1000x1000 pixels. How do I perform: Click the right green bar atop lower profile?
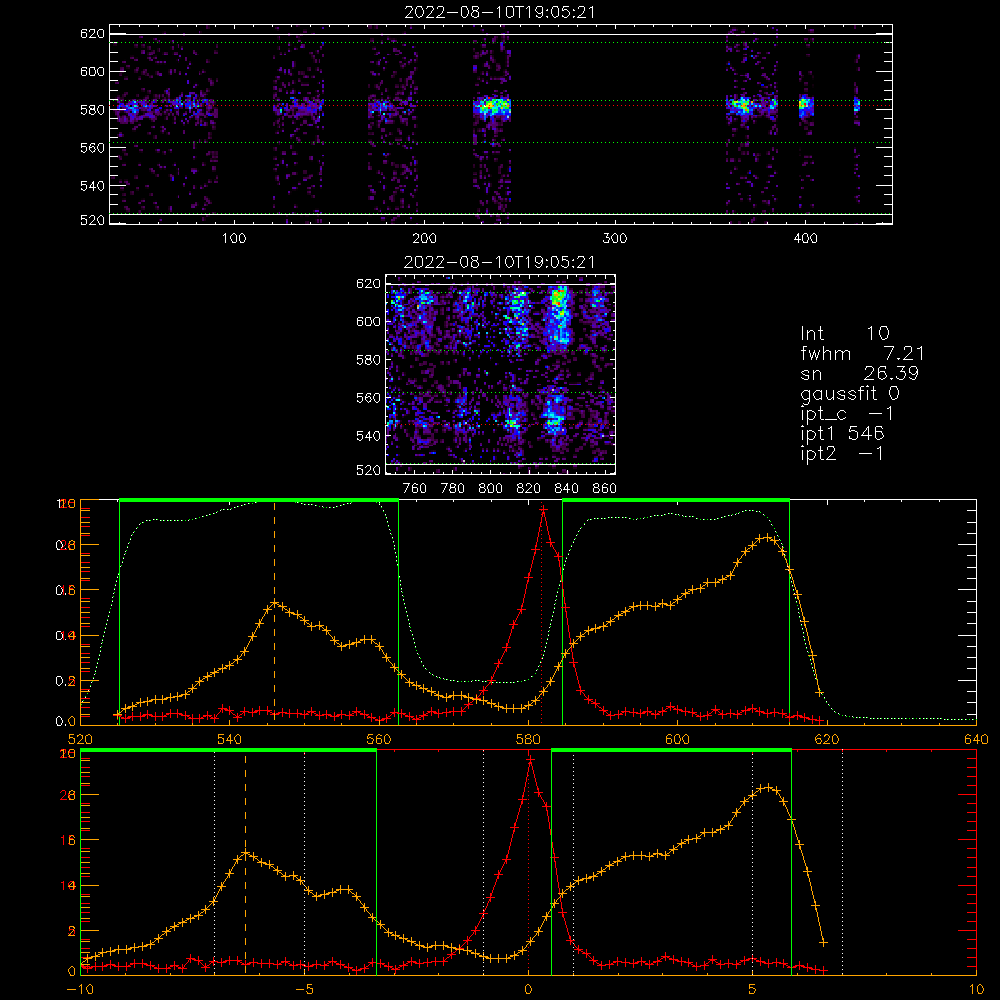pyautogui.click(x=671, y=751)
